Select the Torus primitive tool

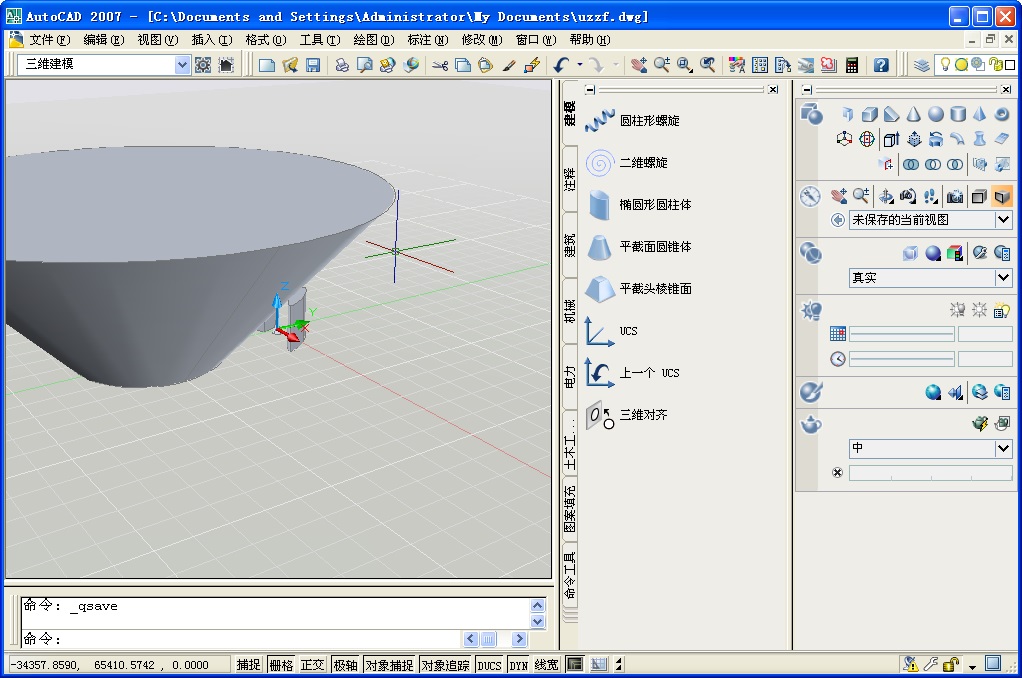tap(1001, 114)
